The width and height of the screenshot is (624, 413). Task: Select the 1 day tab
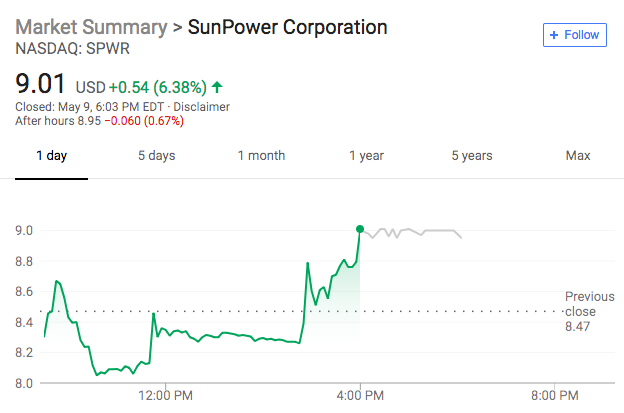[52, 156]
